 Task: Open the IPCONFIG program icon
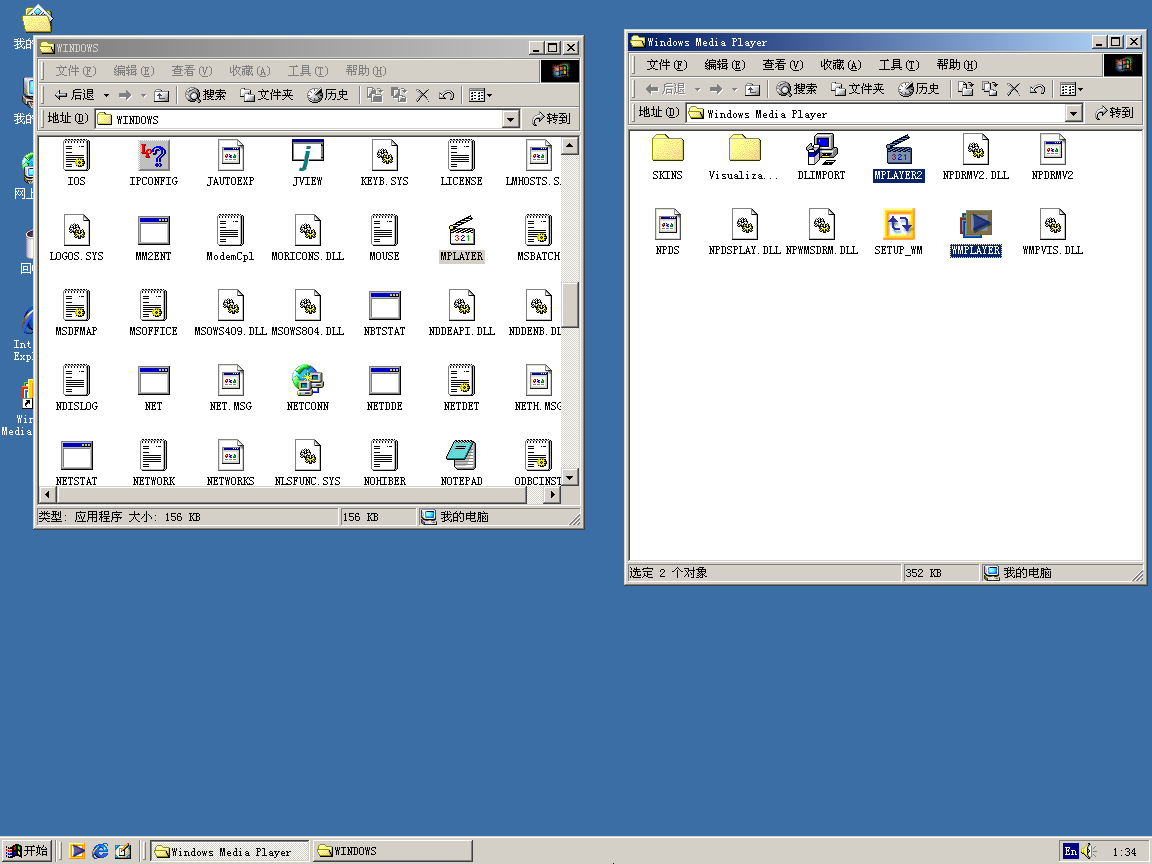153,158
